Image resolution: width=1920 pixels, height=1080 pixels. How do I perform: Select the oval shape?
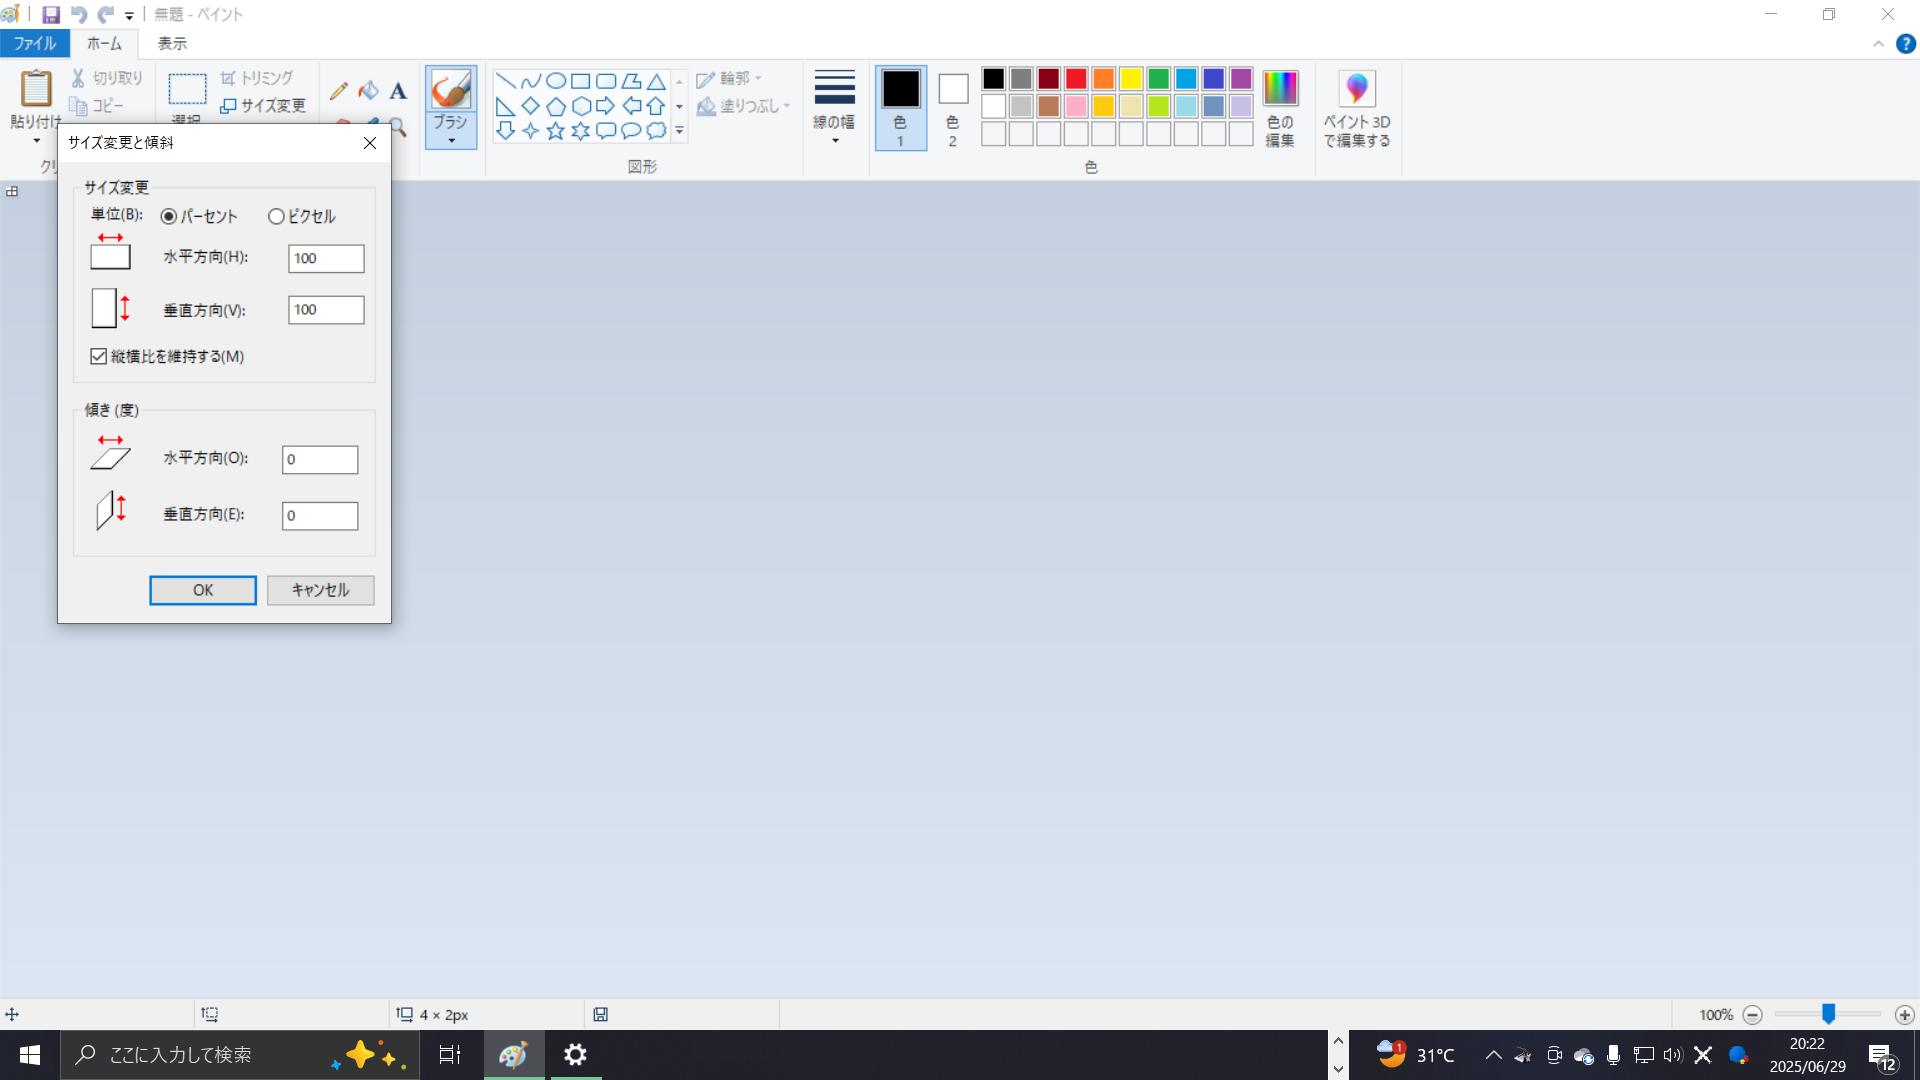click(x=556, y=81)
